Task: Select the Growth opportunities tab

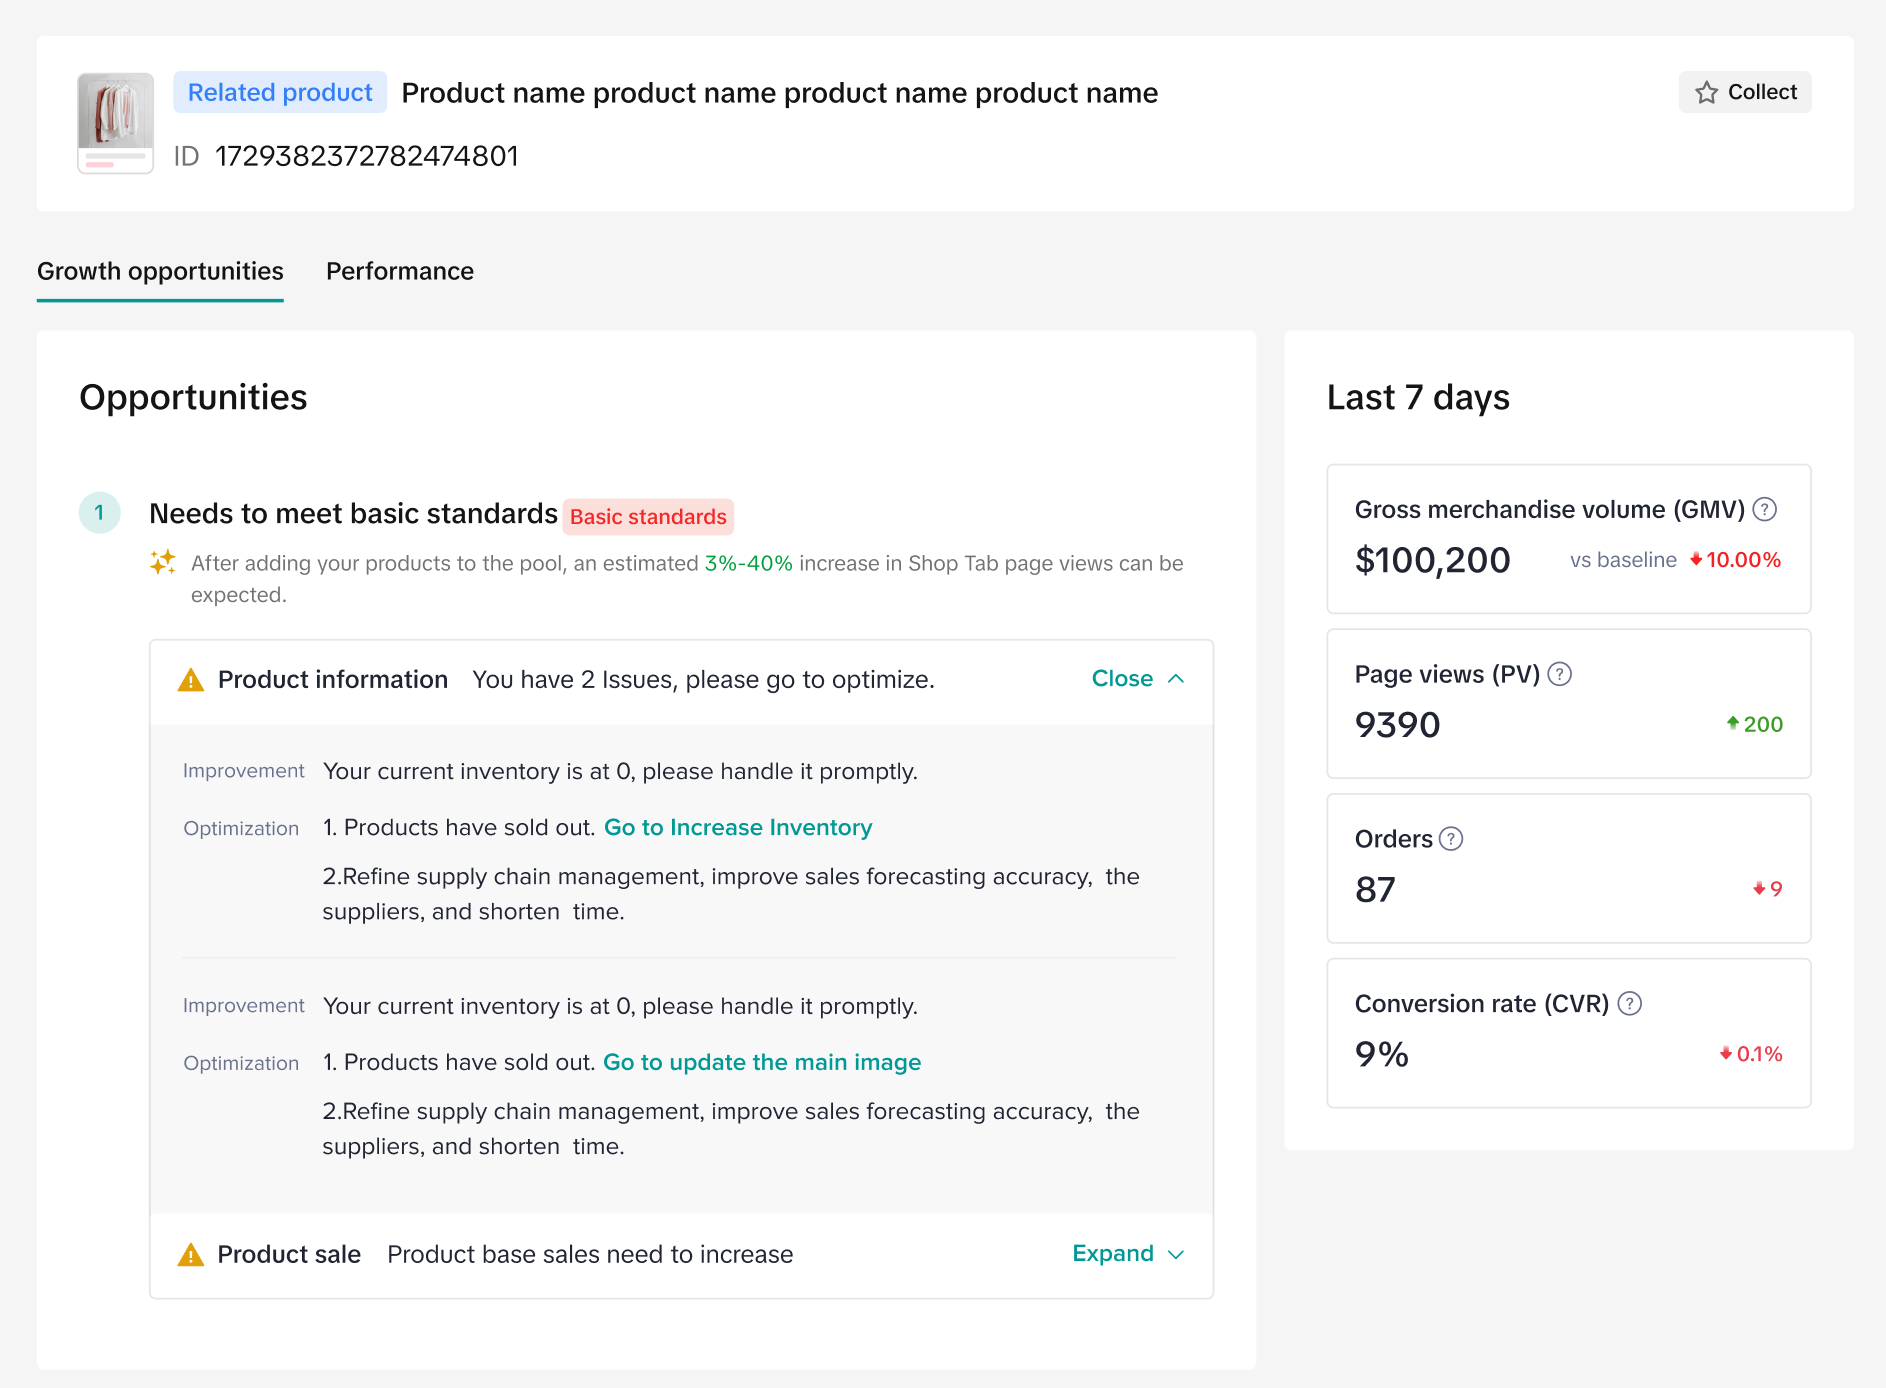Action: point(160,272)
